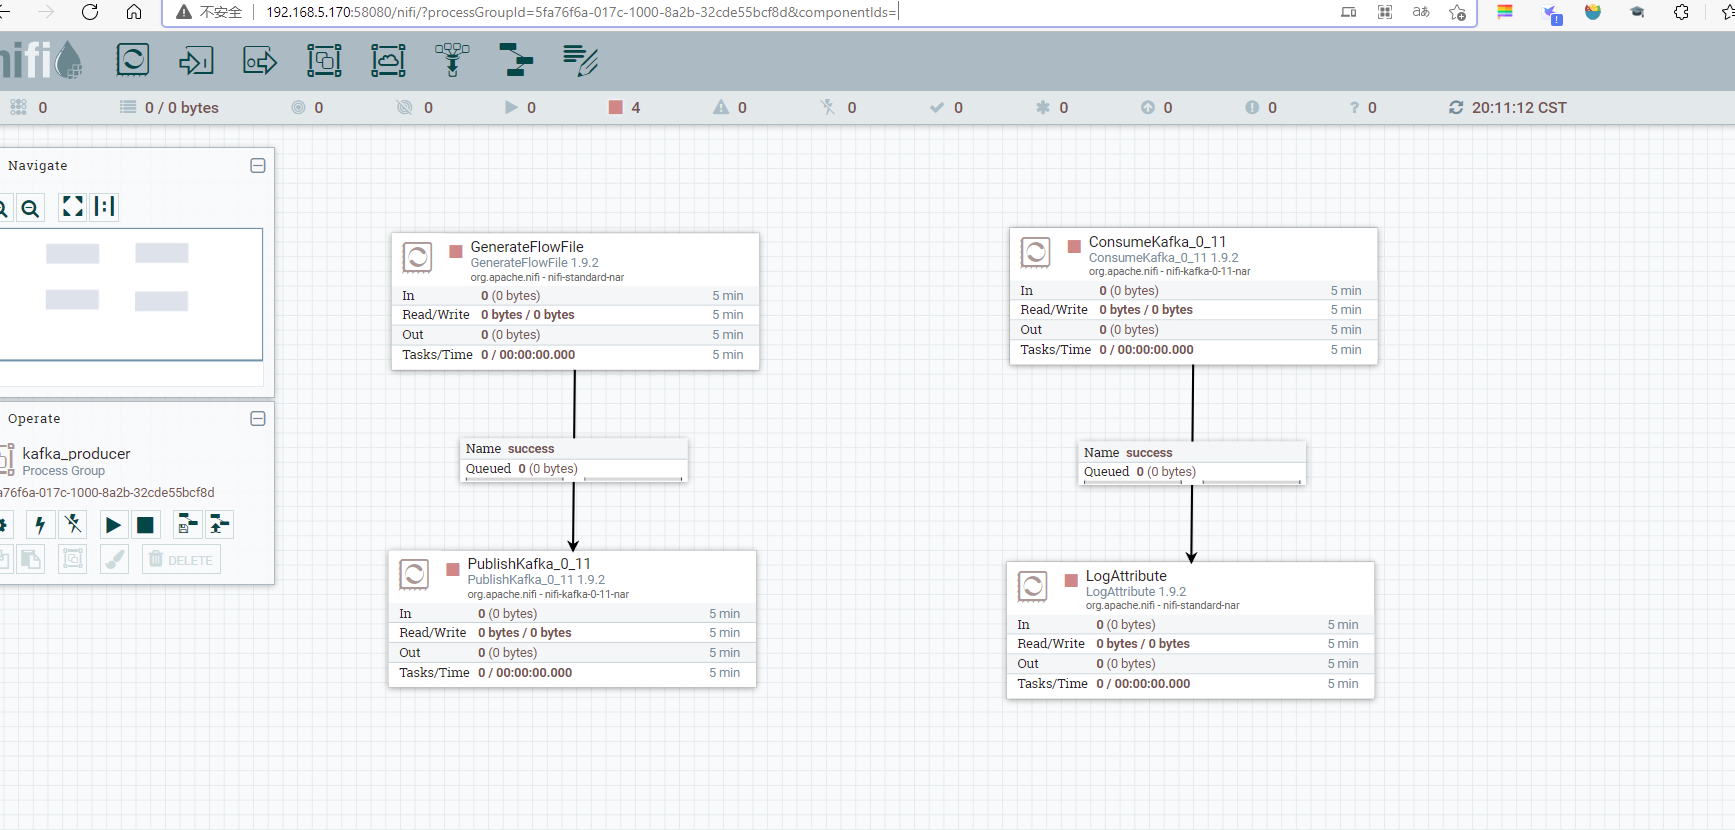Zoom out with Navigate magnifier minus icon
The height and width of the screenshot is (830, 1735).
tap(31, 207)
